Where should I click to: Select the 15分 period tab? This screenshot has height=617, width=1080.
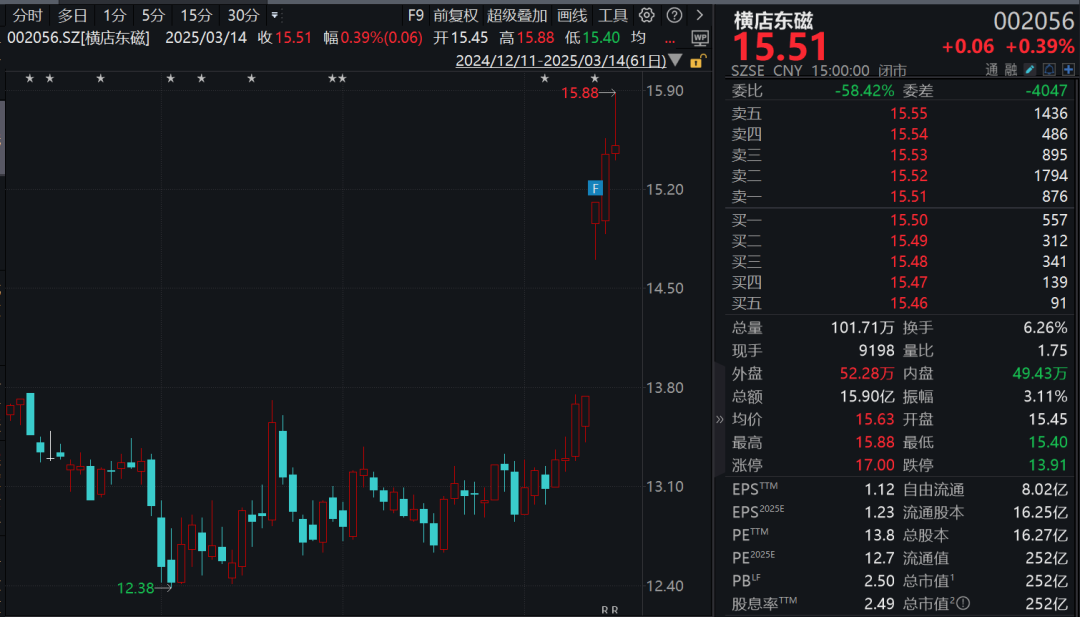196,15
